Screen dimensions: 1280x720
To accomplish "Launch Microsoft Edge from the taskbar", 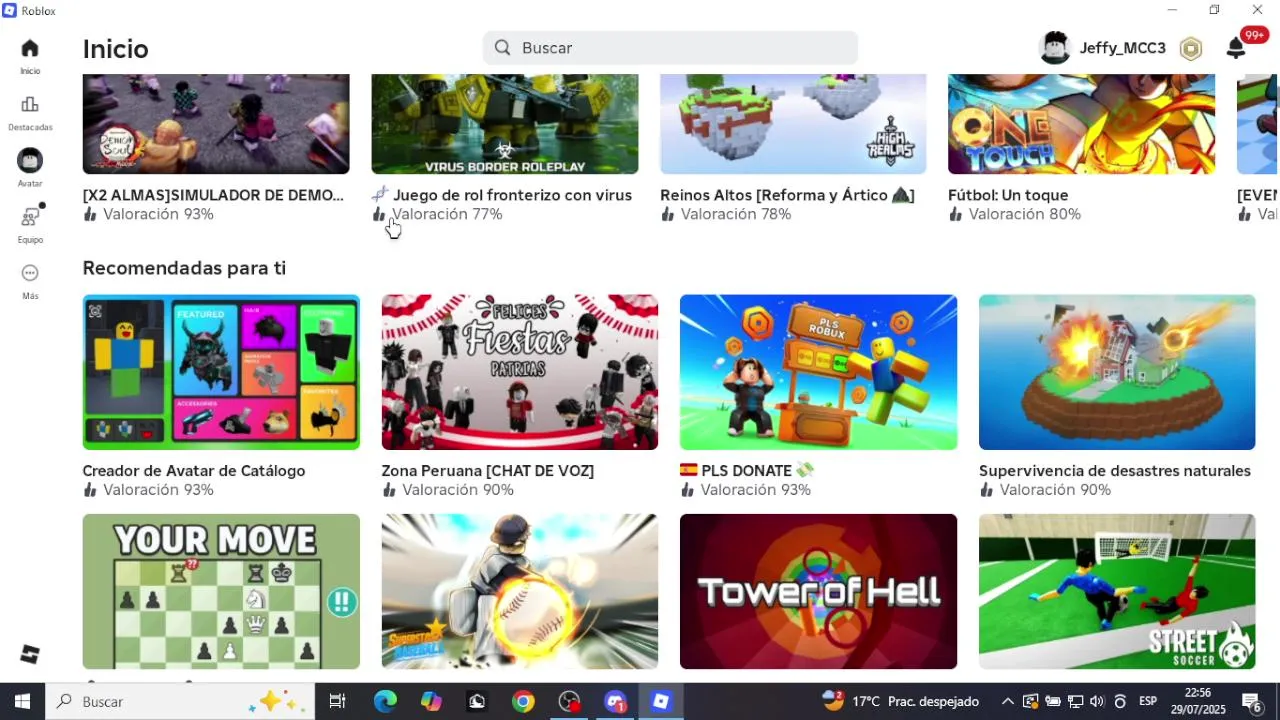I will coord(385,702).
